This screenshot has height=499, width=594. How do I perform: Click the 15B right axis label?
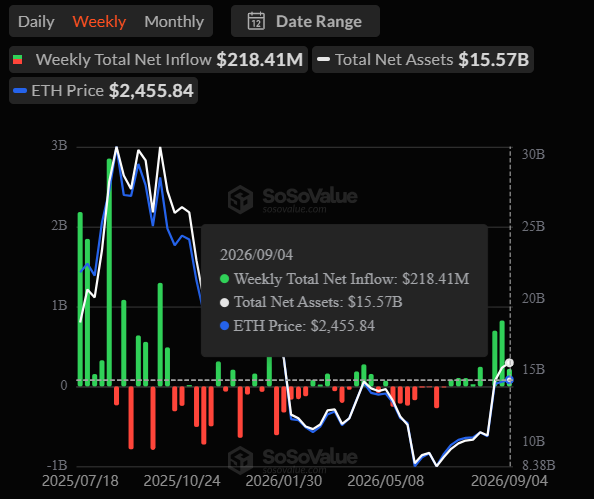[533, 369]
